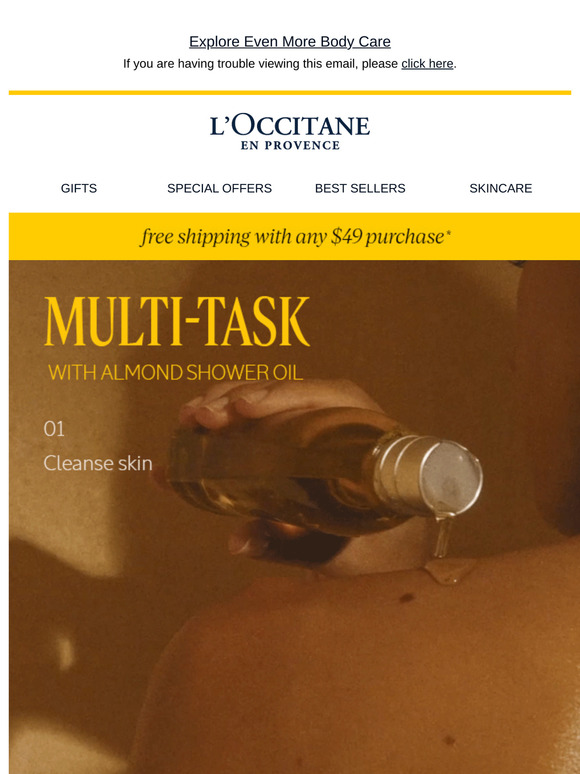Select BEST SELLERS from the navigation
The height and width of the screenshot is (774, 580).
point(360,188)
